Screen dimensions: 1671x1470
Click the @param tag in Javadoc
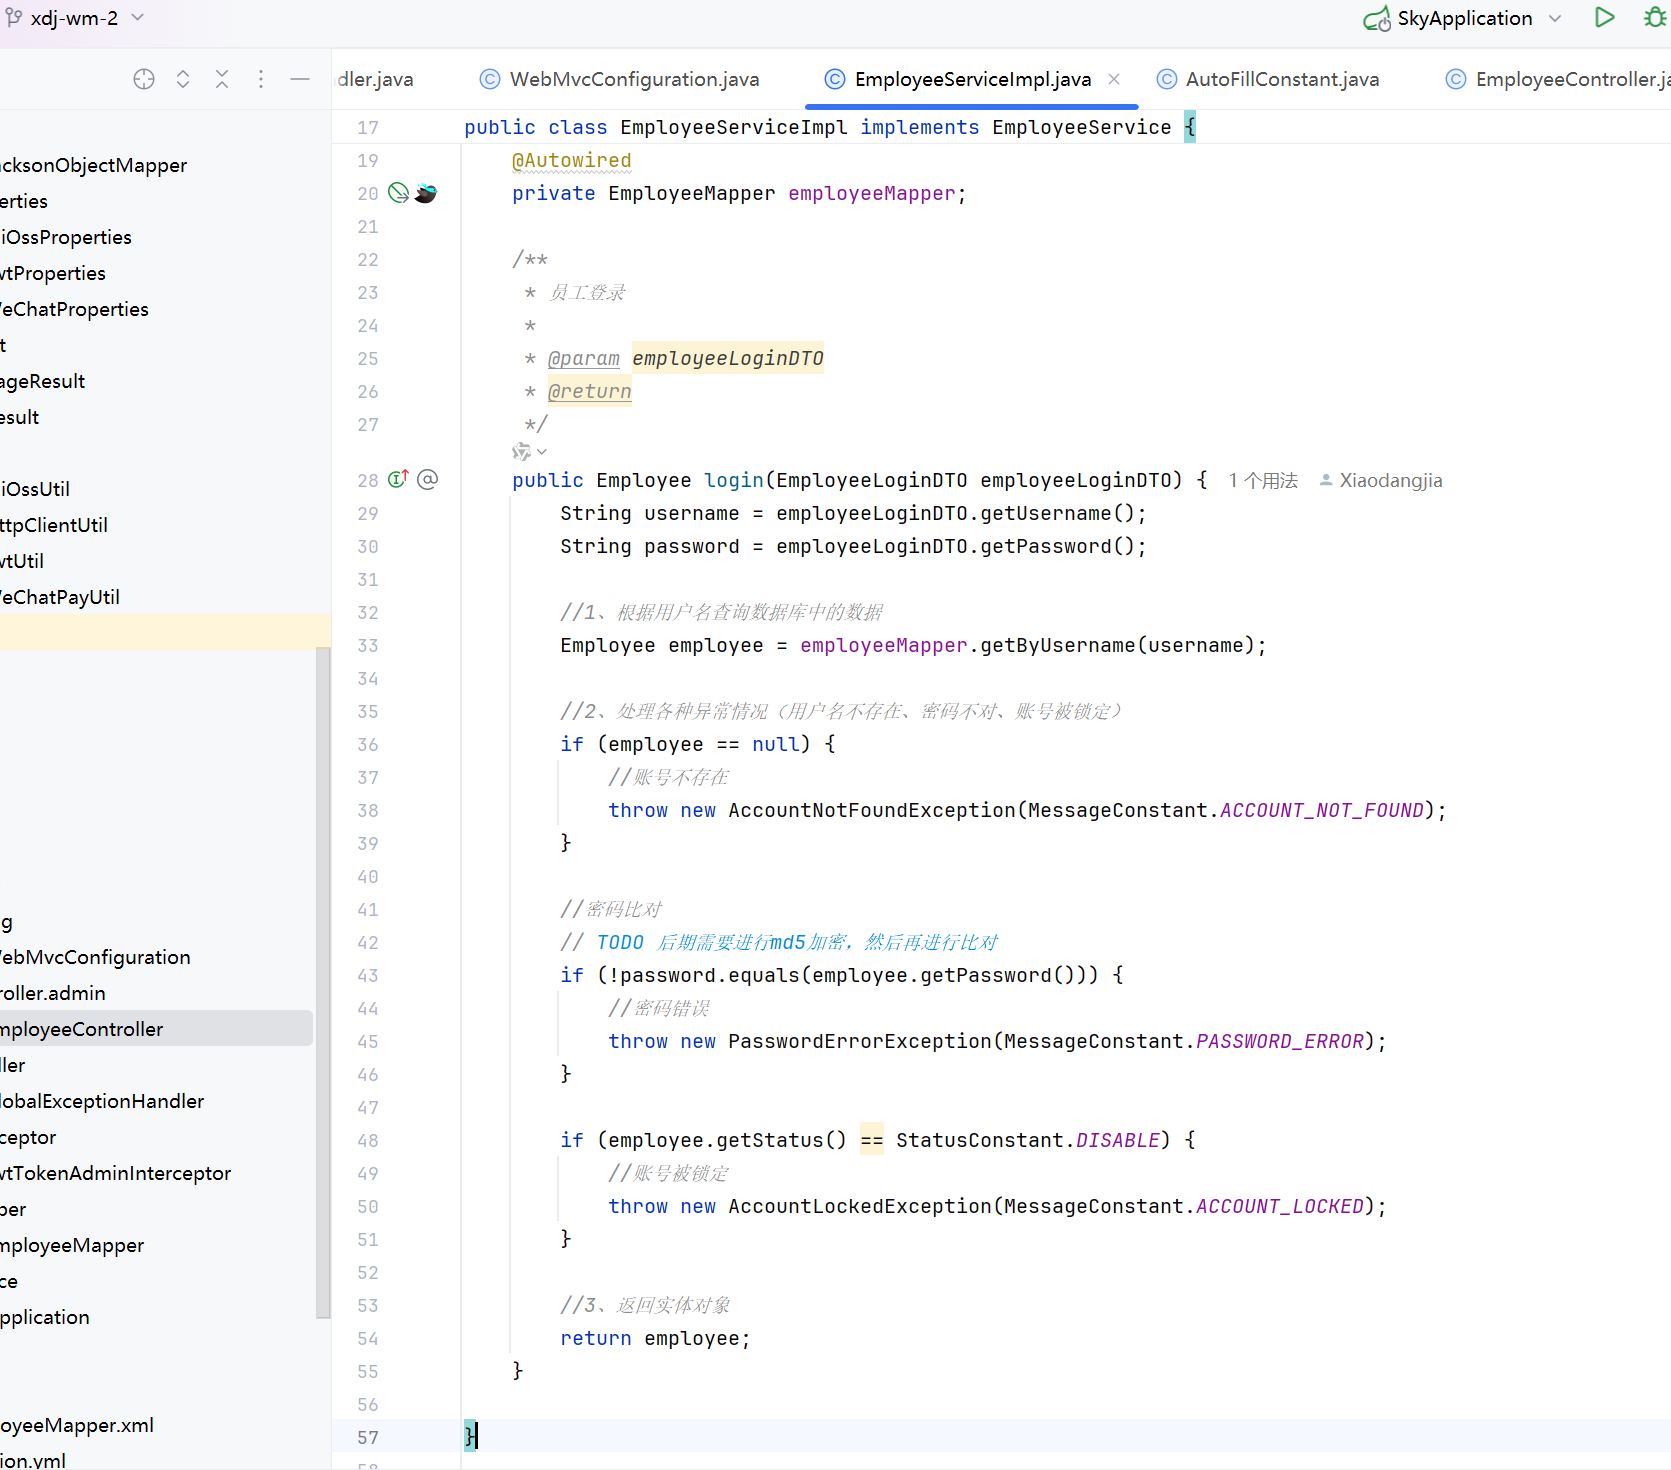coord(584,358)
